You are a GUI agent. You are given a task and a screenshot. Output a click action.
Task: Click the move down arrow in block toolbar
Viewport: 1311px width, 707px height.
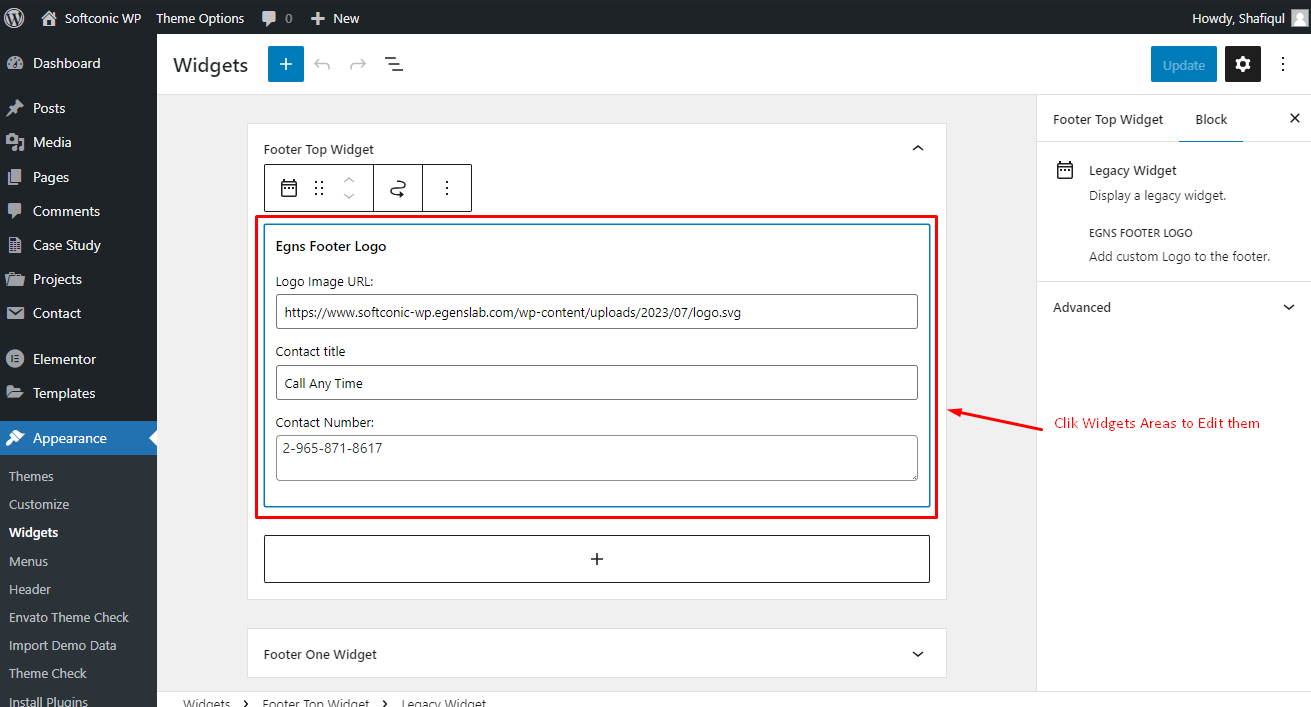pos(349,196)
